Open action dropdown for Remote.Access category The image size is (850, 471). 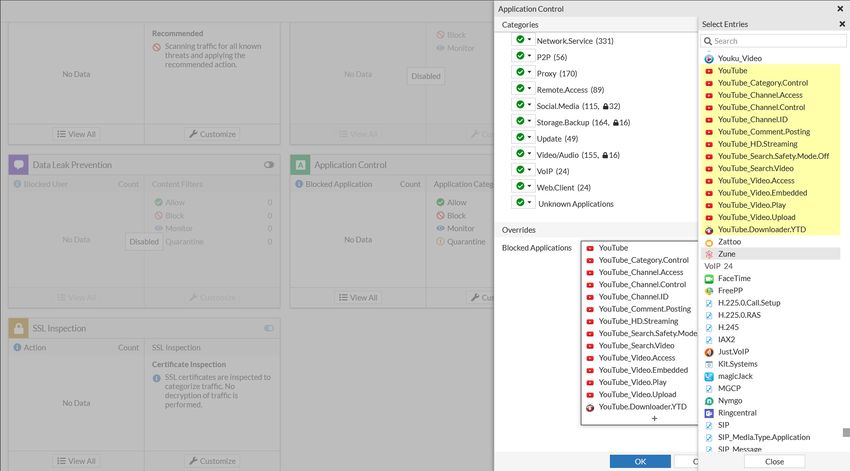(523, 89)
